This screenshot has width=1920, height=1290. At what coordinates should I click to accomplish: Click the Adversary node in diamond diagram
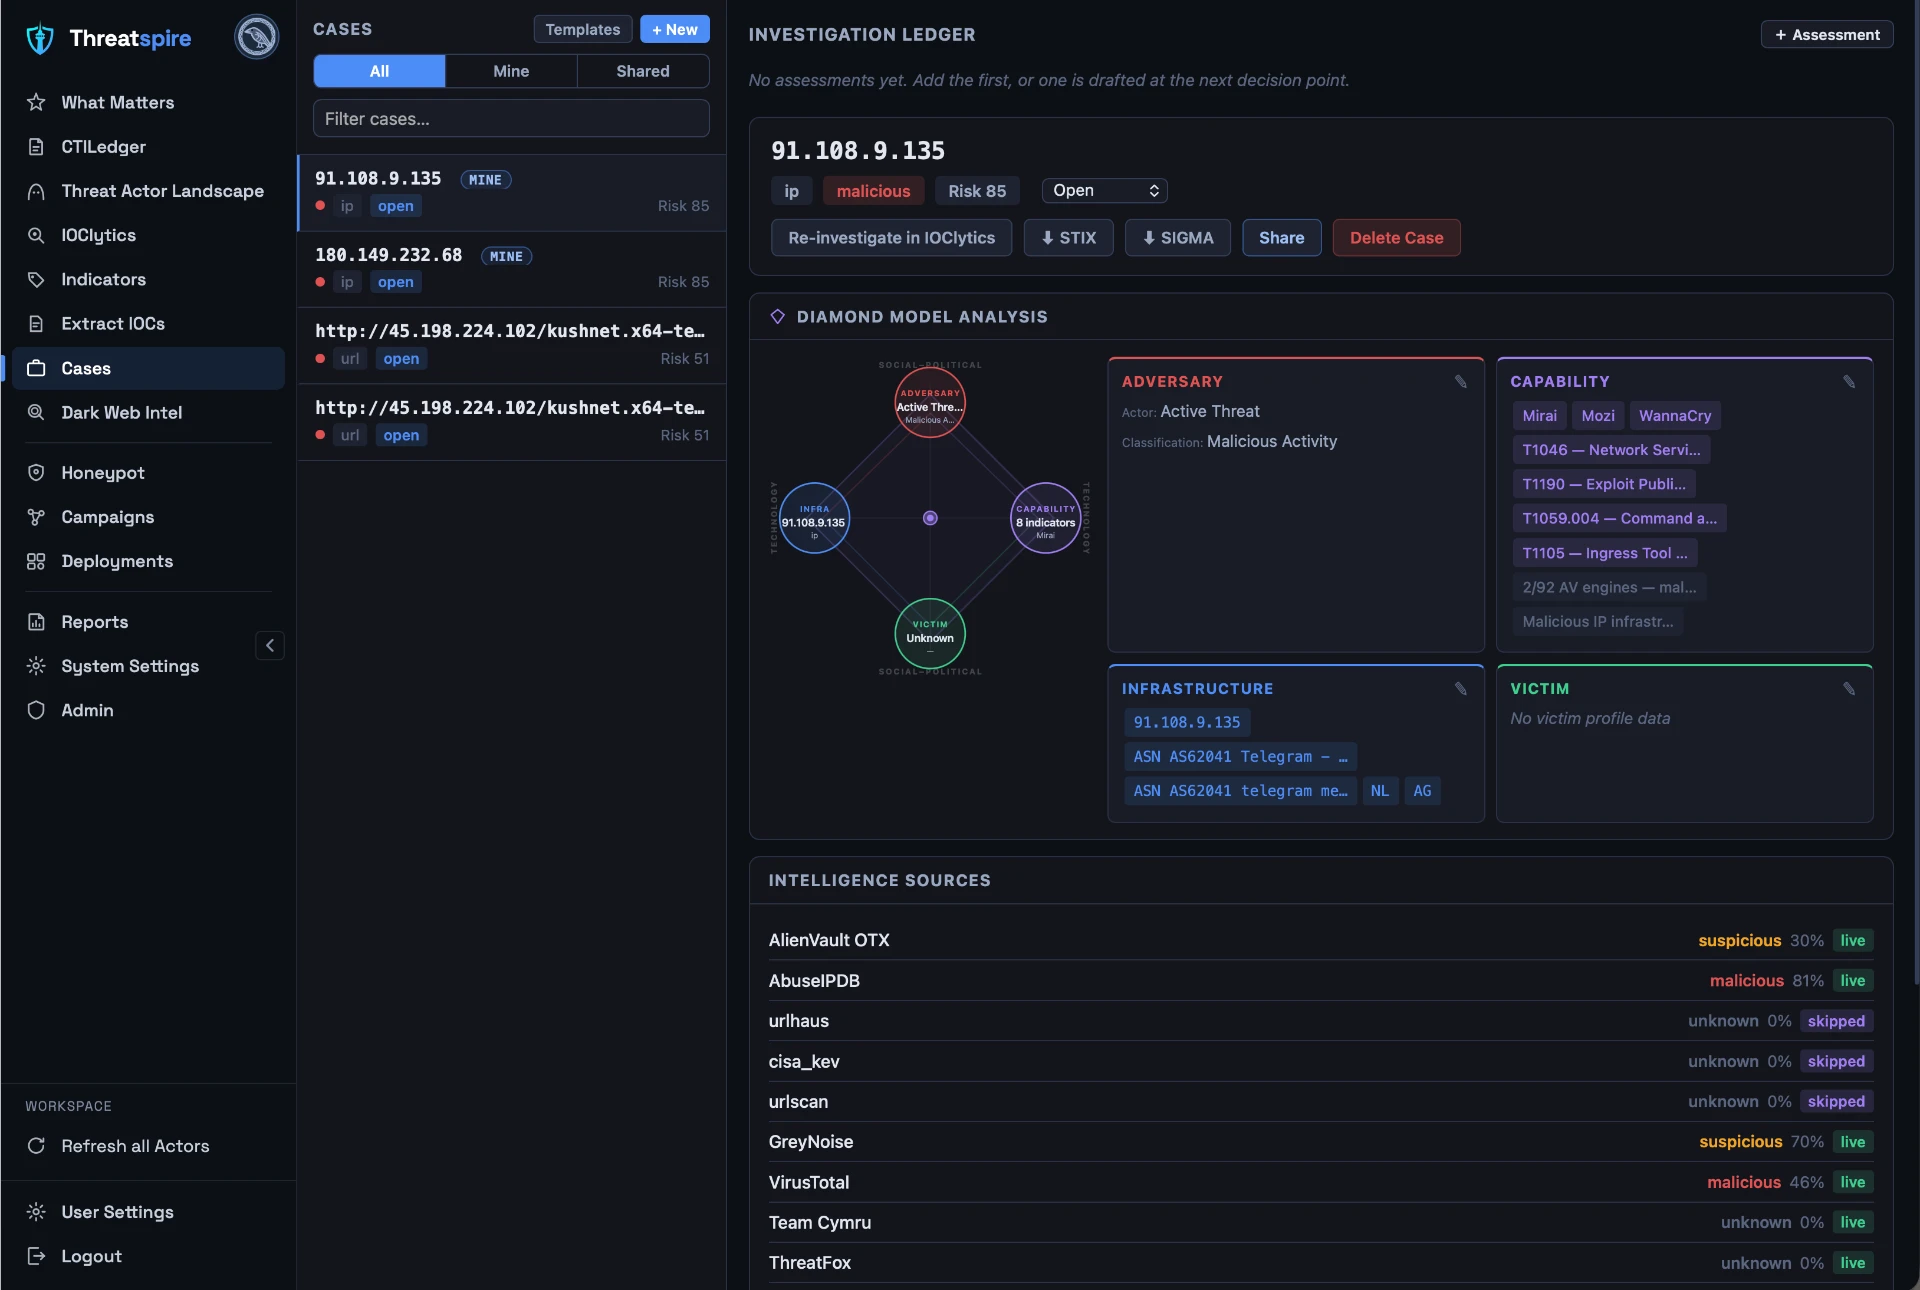coord(930,403)
